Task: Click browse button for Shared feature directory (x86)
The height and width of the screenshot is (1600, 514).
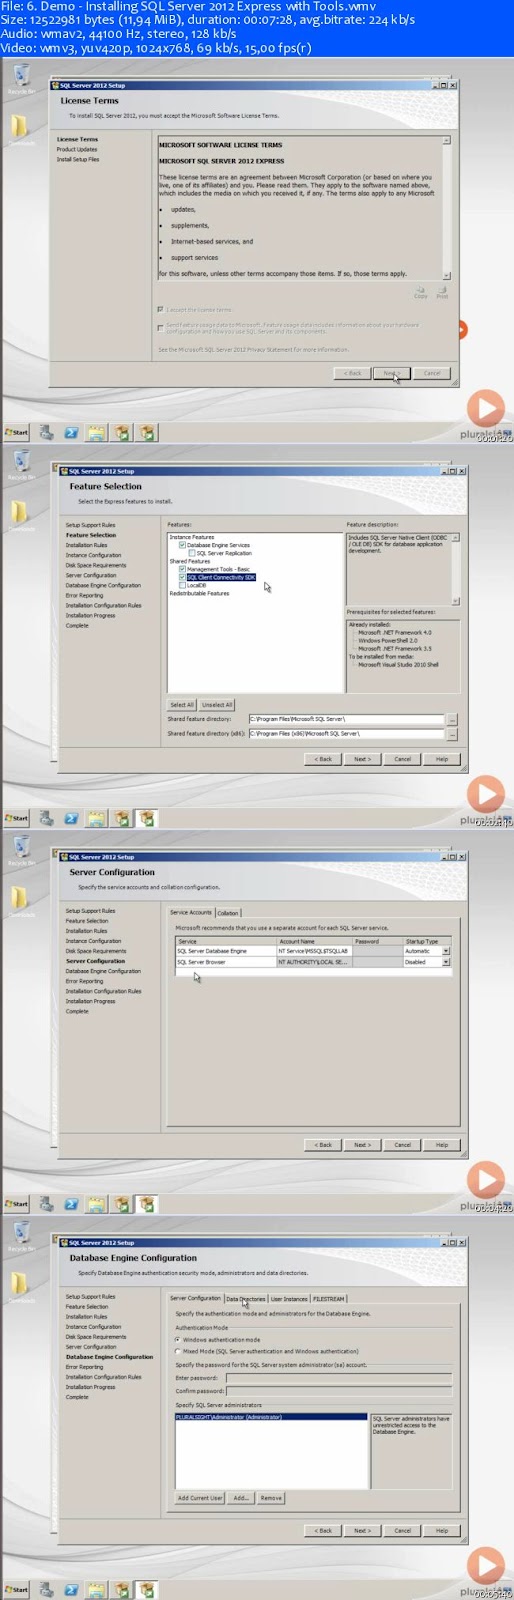Action: 452,733
